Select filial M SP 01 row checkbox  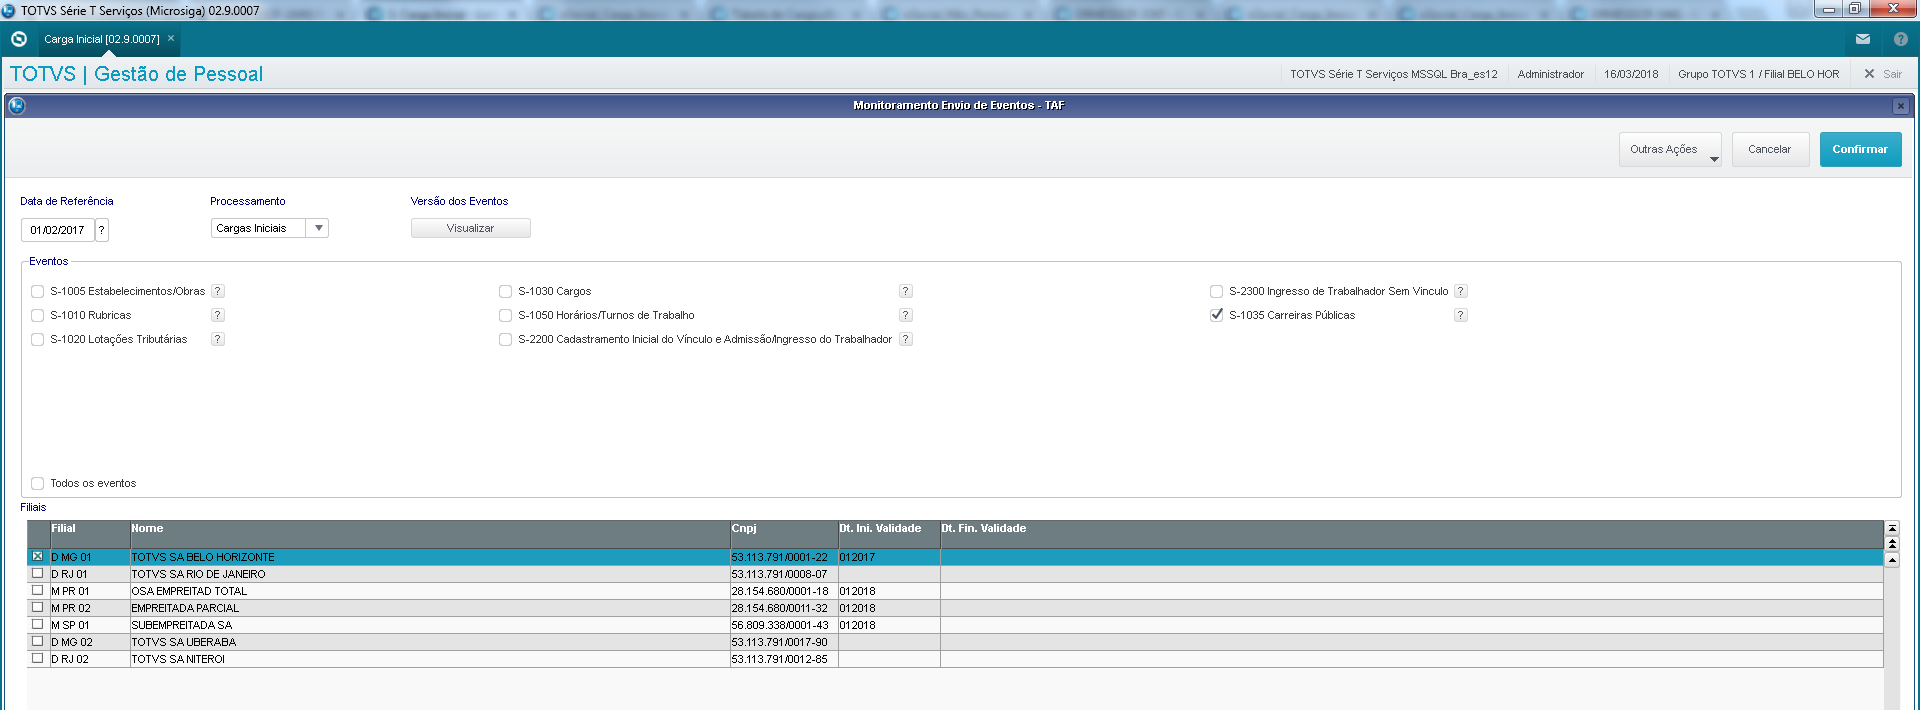[x=38, y=625]
